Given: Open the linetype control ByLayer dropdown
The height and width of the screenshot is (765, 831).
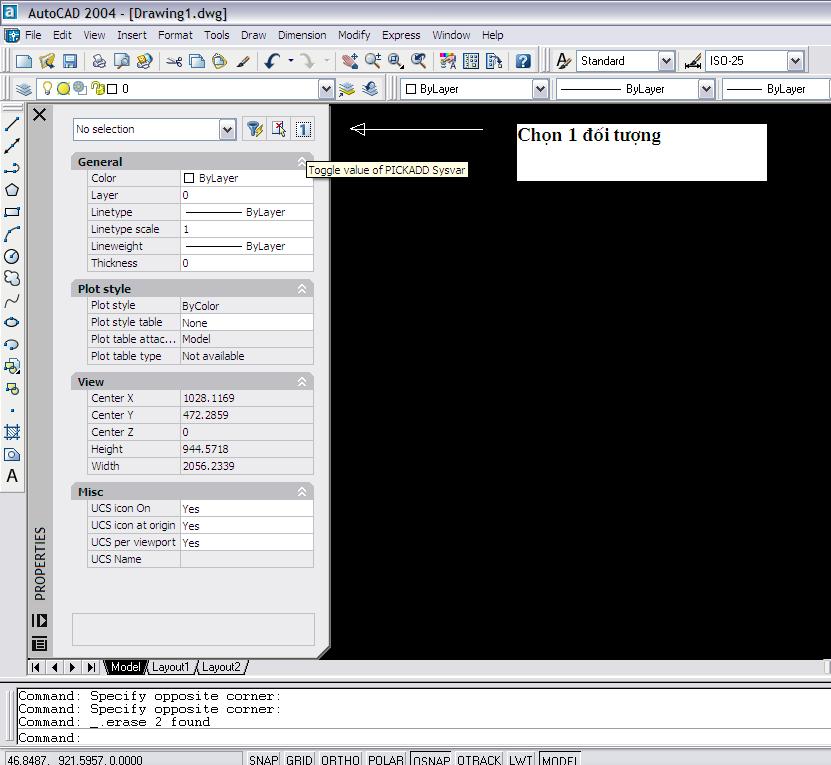Looking at the screenshot, I should [x=706, y=89].
